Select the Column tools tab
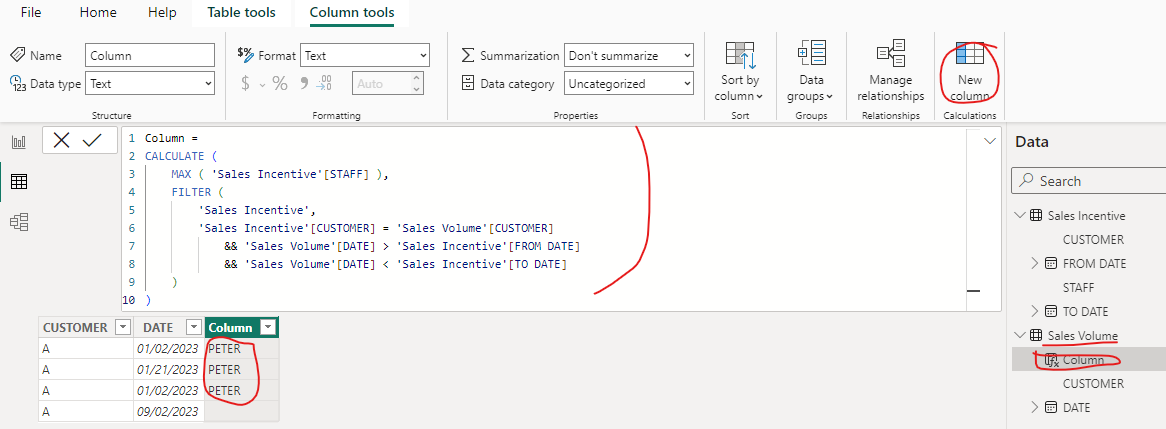1166x429 pixels. pos(352,13)
